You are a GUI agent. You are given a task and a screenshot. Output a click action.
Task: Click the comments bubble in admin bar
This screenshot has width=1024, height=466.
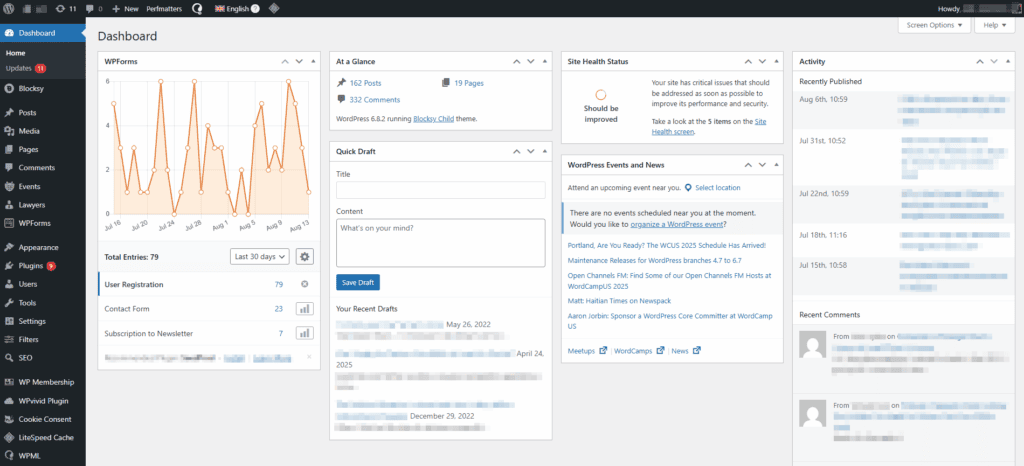click(x=93, y=8)
